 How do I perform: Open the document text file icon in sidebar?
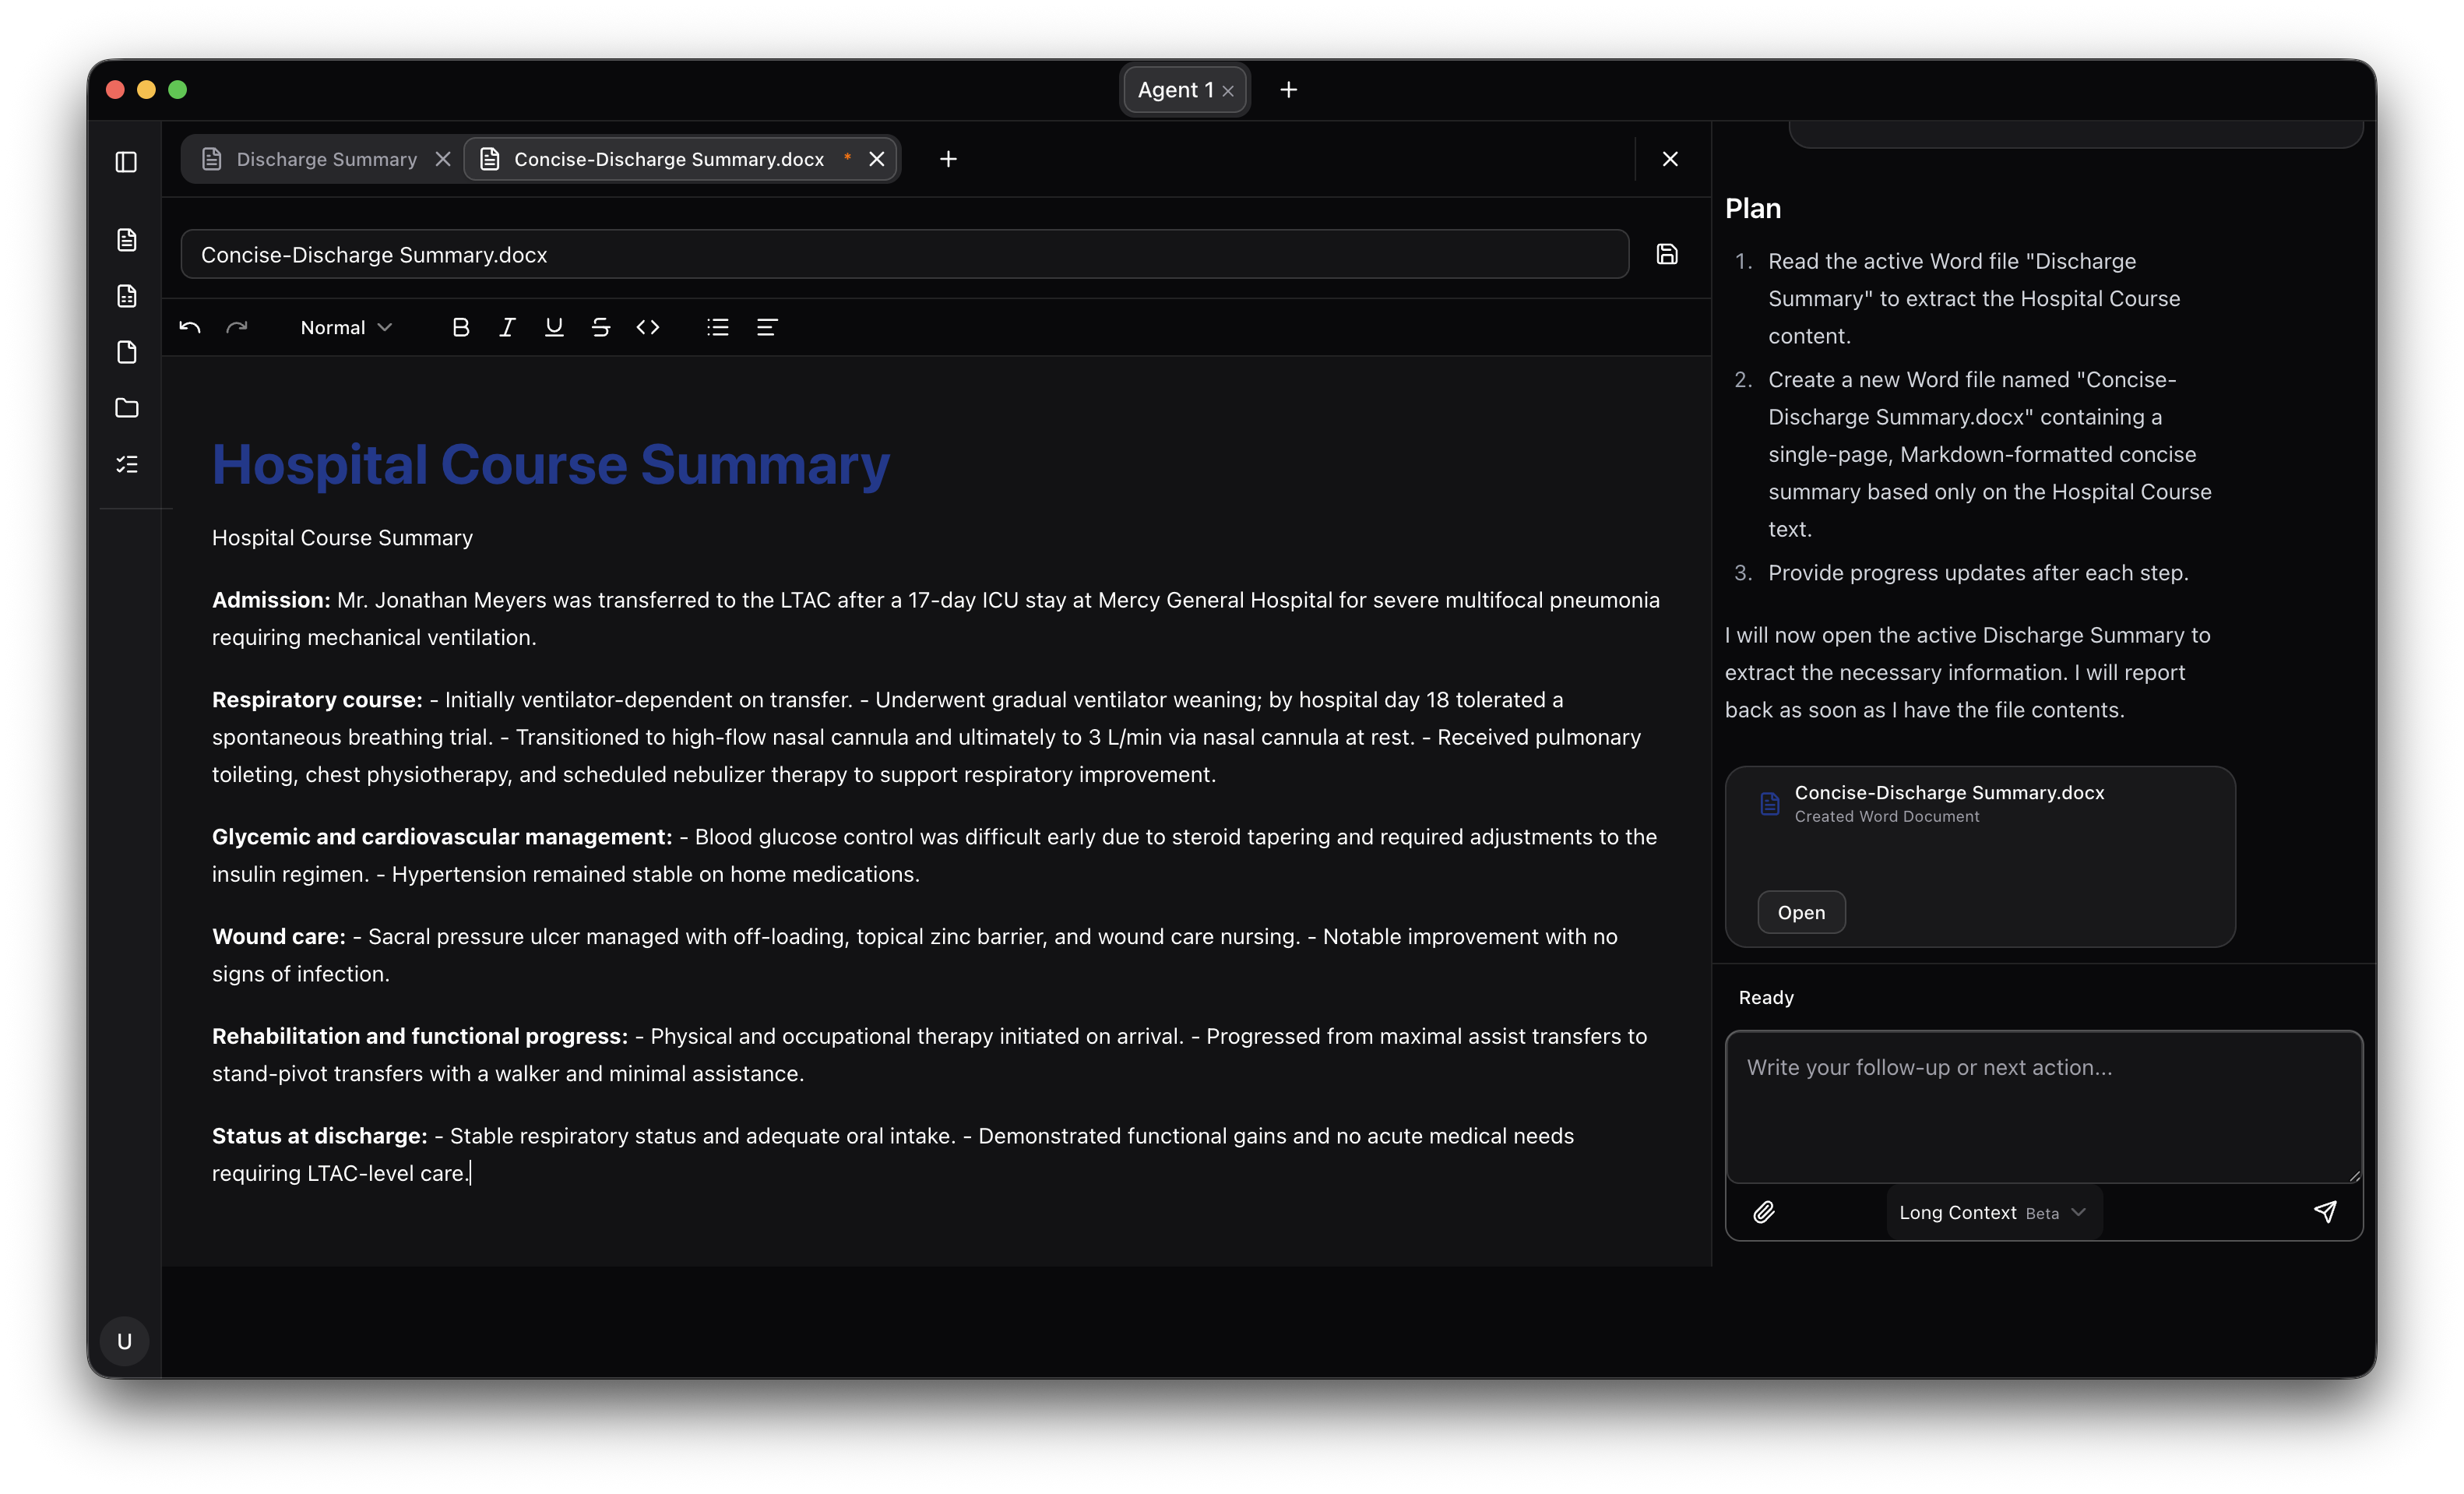[x=126, y=239]
